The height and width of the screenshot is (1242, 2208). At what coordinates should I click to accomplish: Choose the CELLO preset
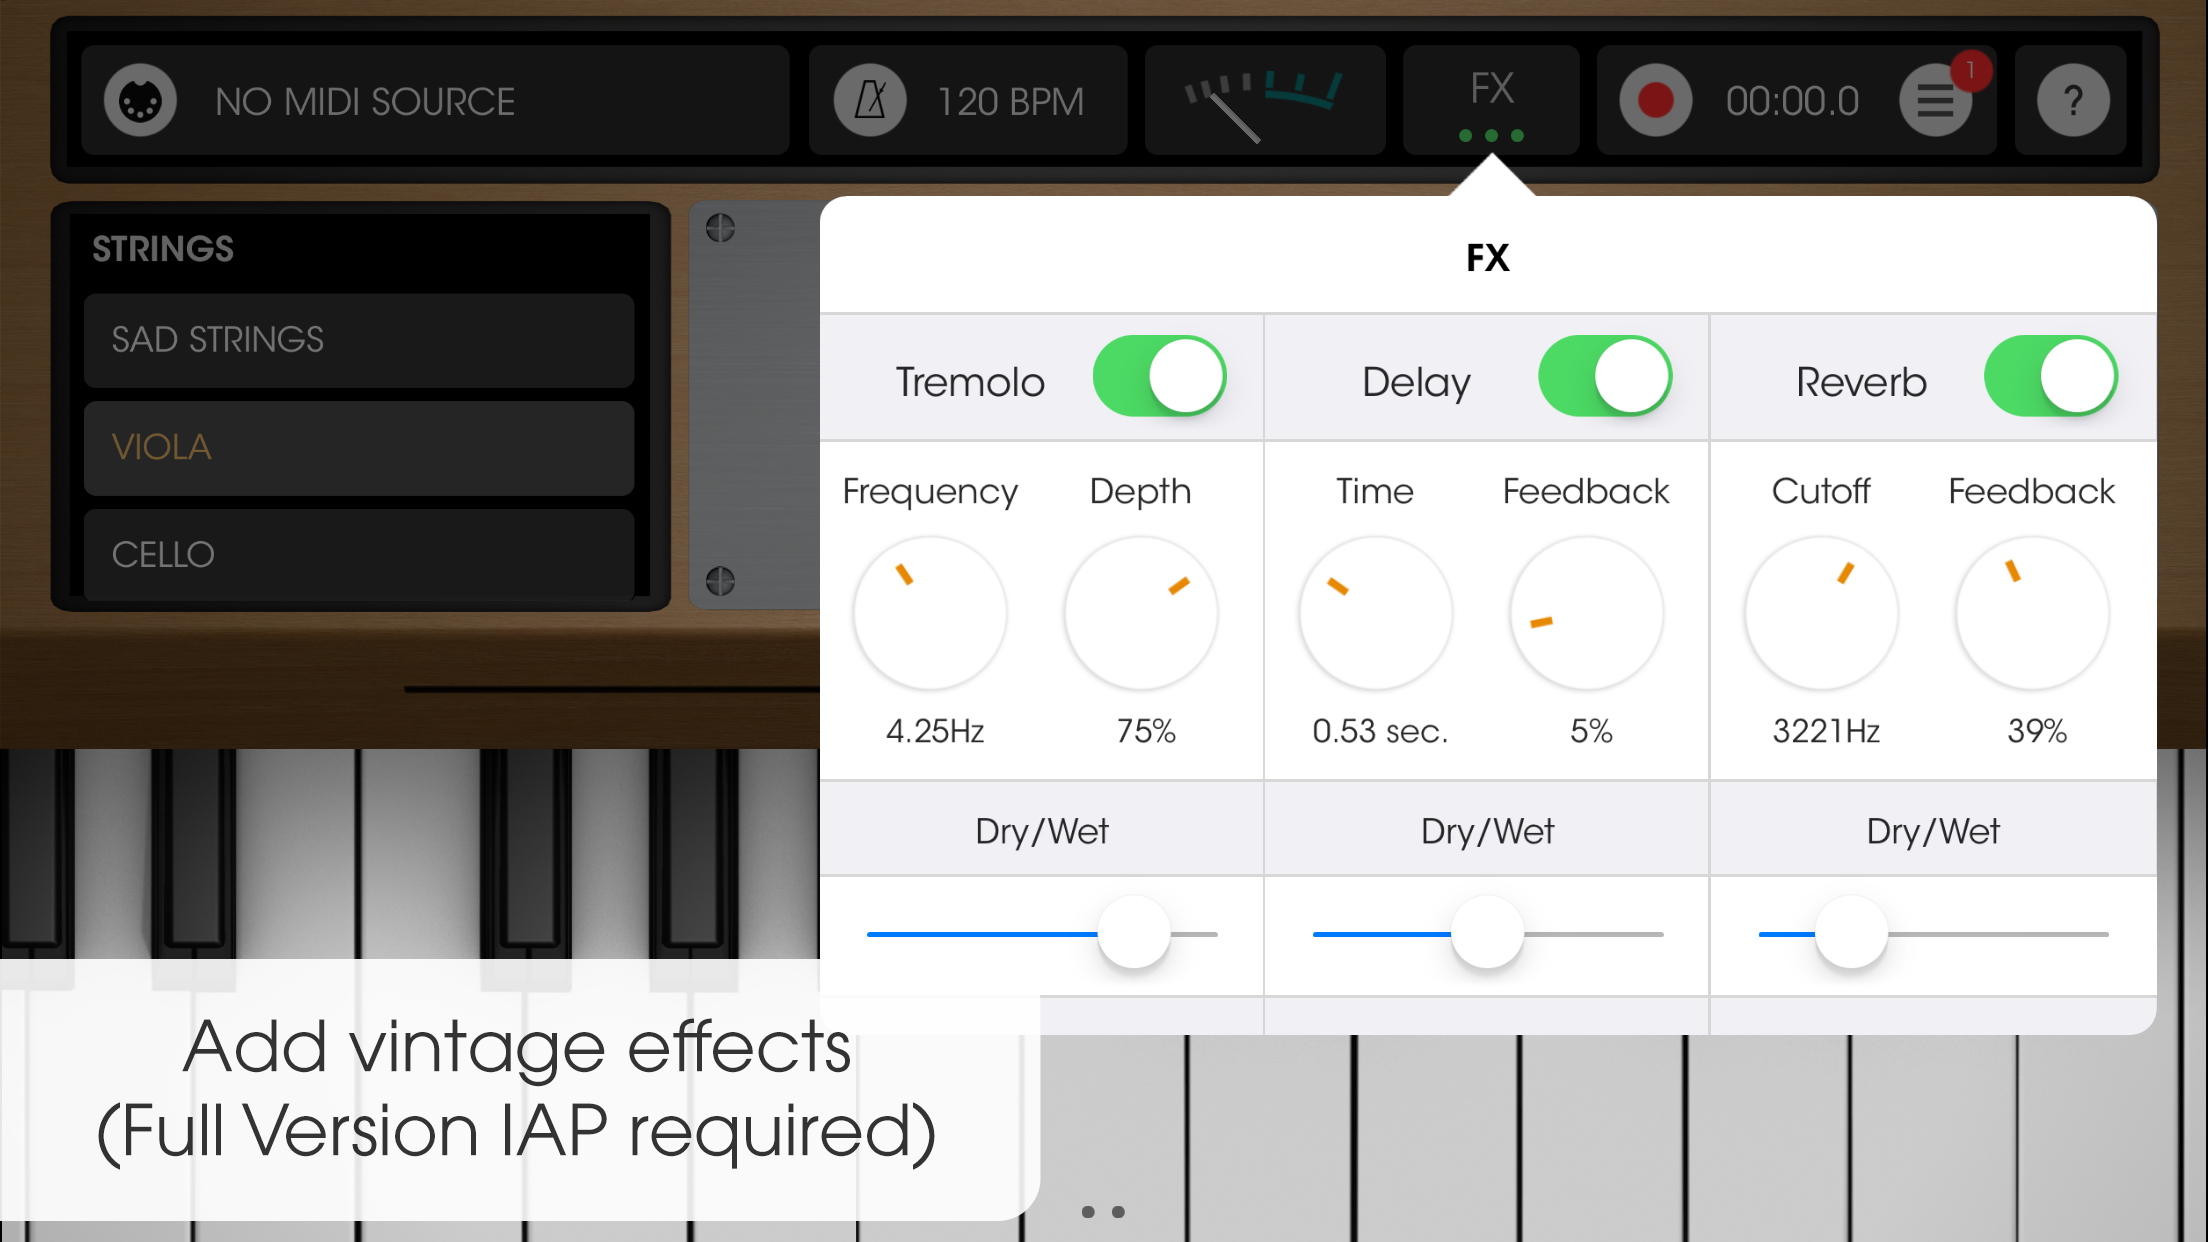pos(359,555)
